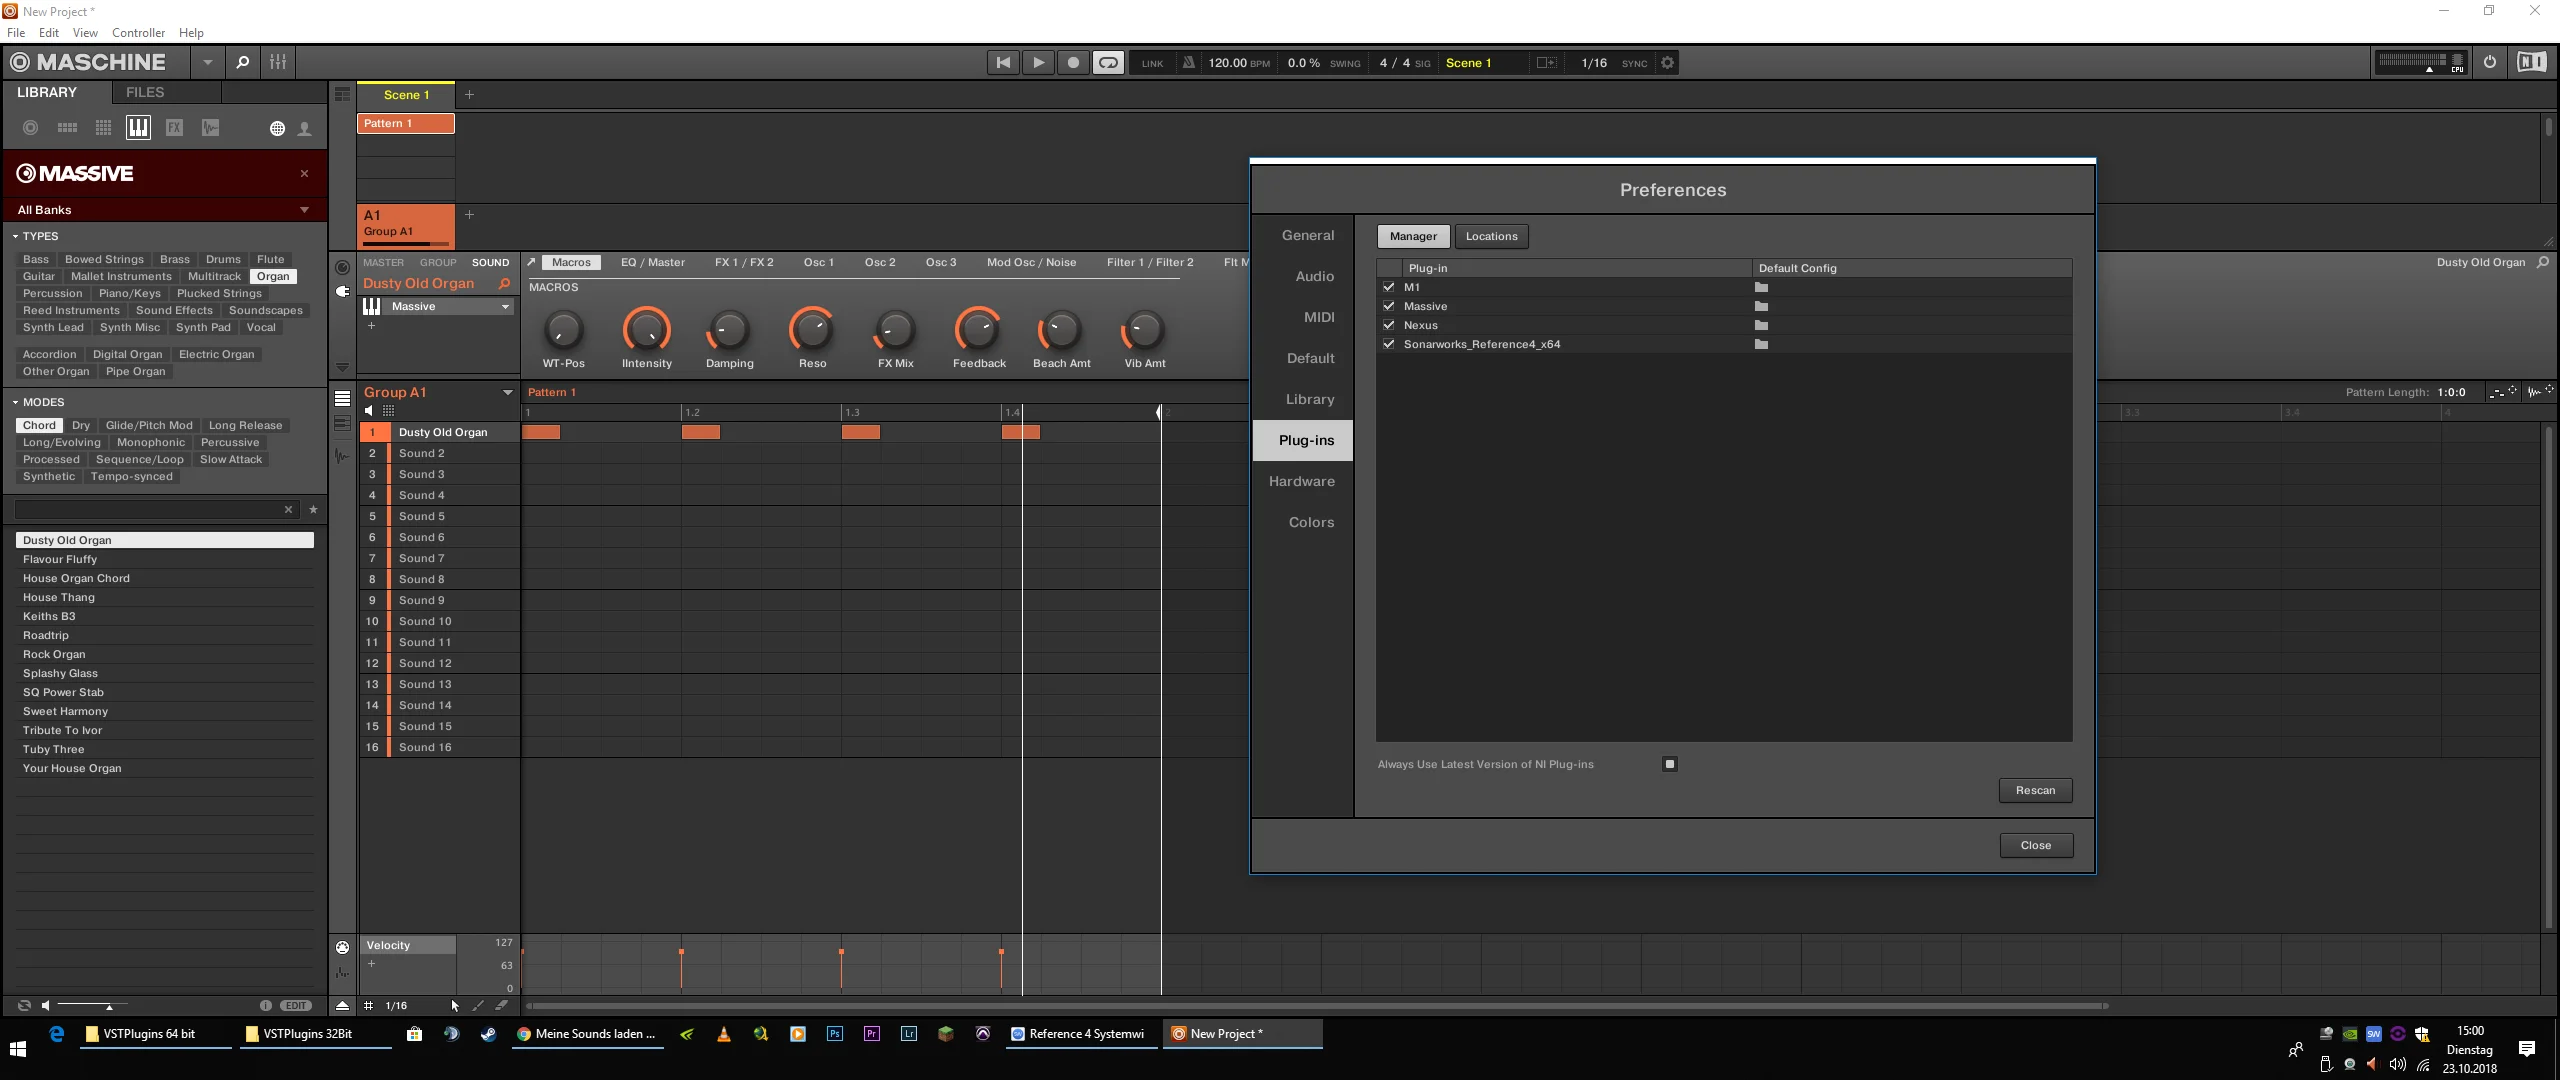Select the FX effects browser icon
Screen dimensions: 2560x1080
tap(174, 128)
